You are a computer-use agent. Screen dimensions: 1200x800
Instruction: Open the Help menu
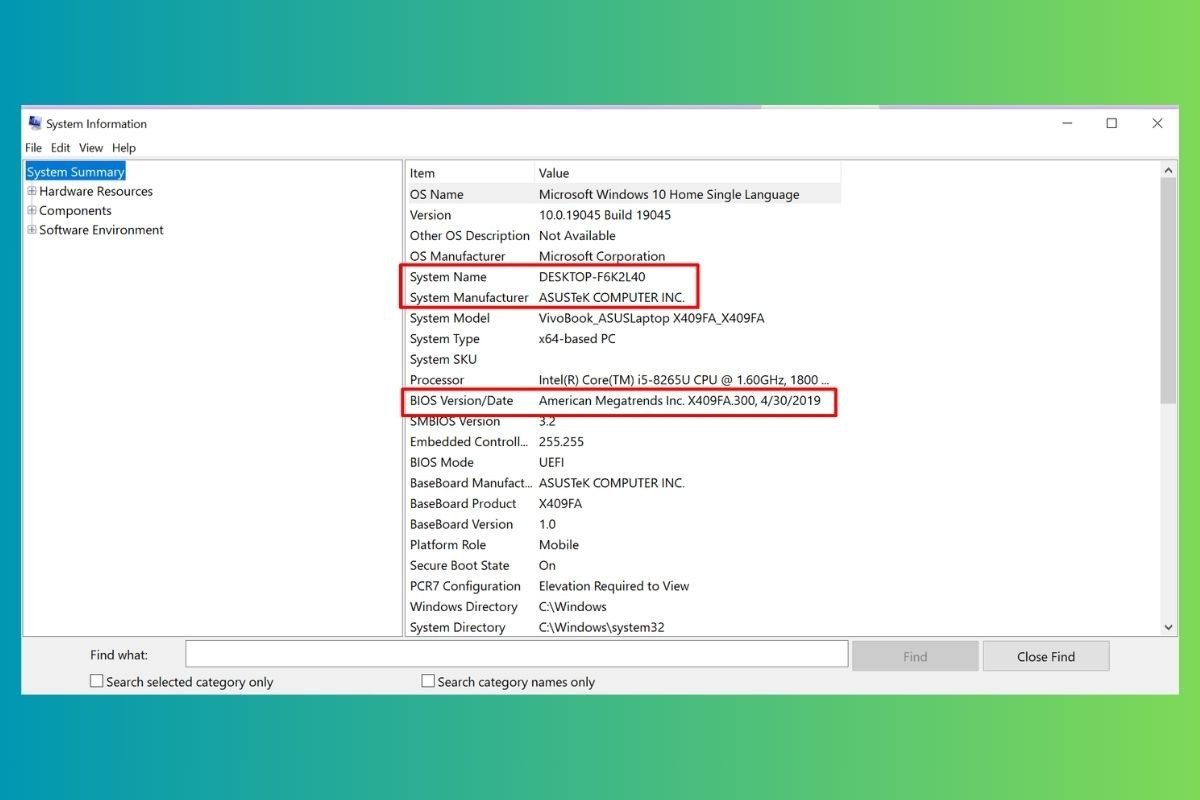123,147
